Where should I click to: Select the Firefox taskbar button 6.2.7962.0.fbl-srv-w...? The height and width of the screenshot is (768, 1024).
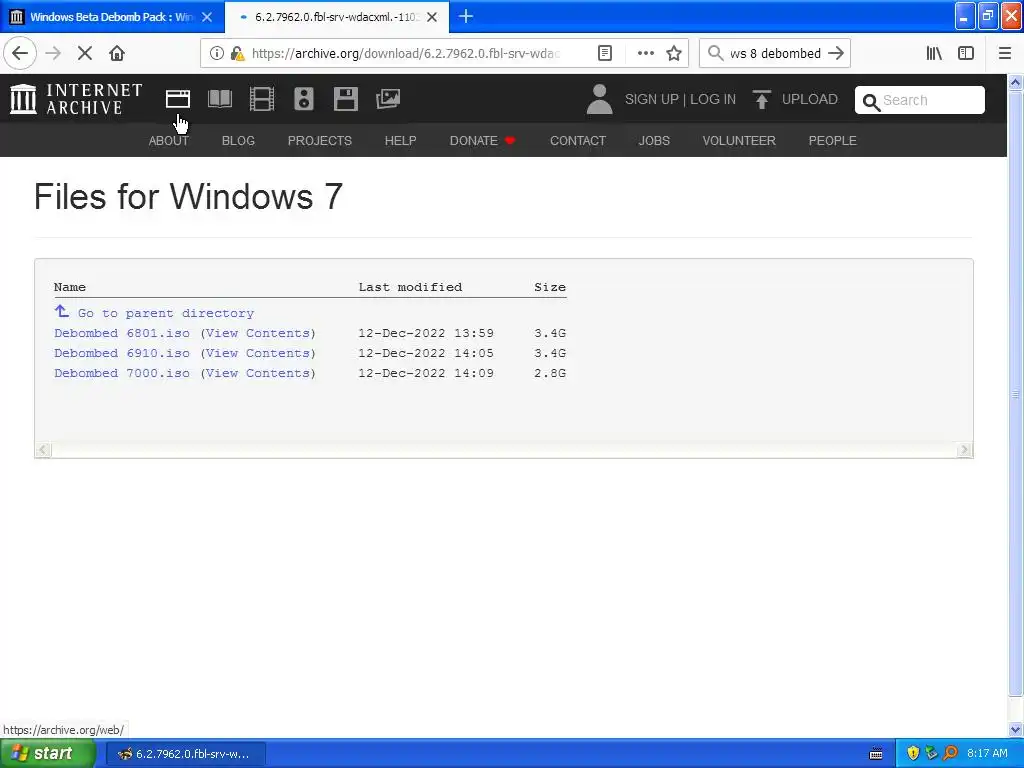tap(185, 754)
